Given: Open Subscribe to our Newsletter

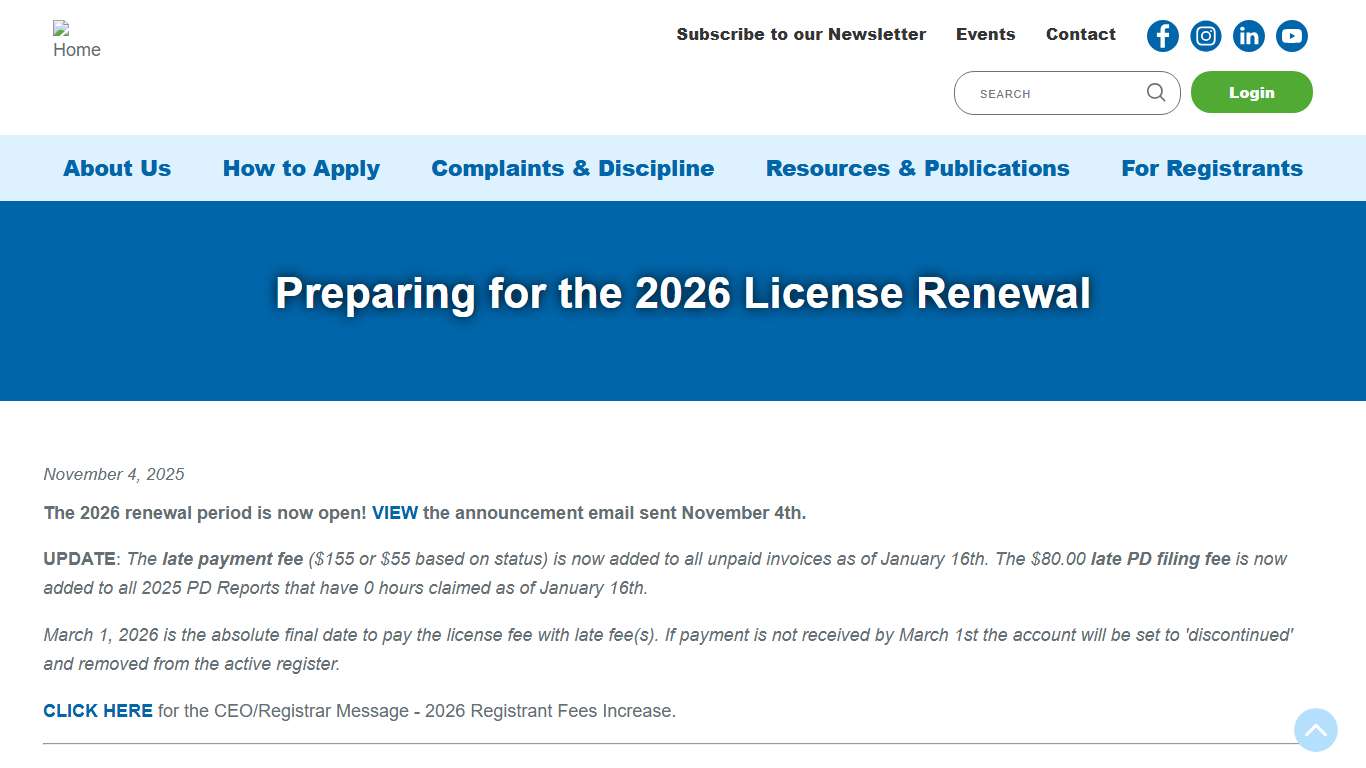Looking at the screenshot, I should [x=801, y=33].
